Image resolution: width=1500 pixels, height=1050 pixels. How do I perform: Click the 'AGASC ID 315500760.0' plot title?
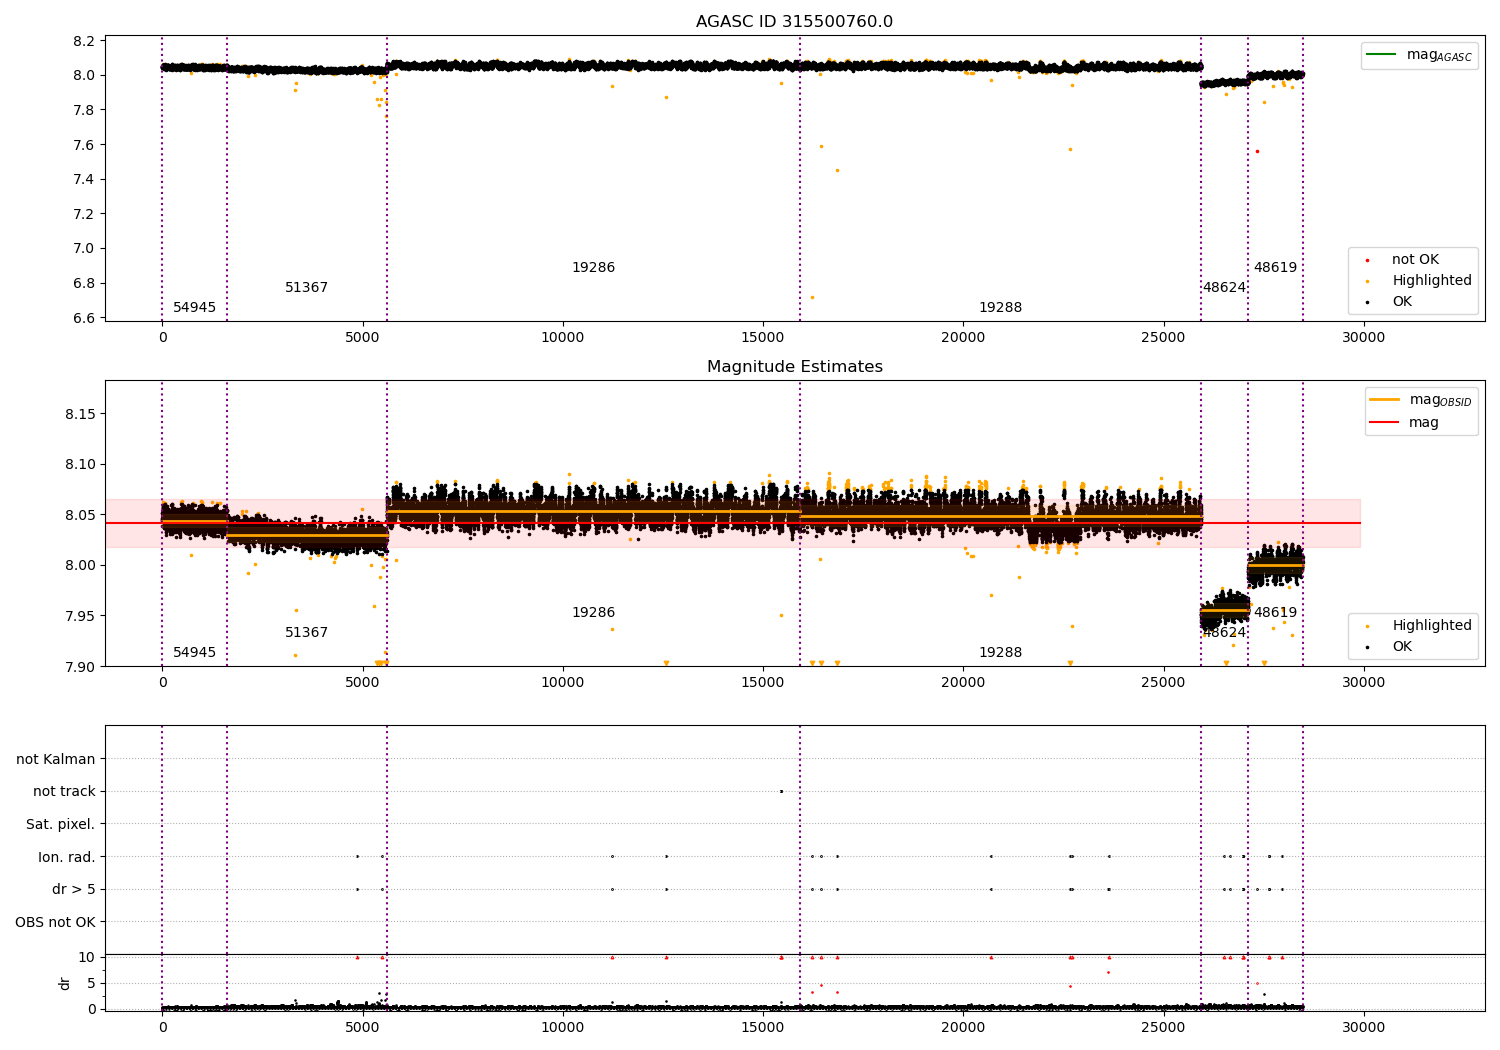[x=794, y=22]
